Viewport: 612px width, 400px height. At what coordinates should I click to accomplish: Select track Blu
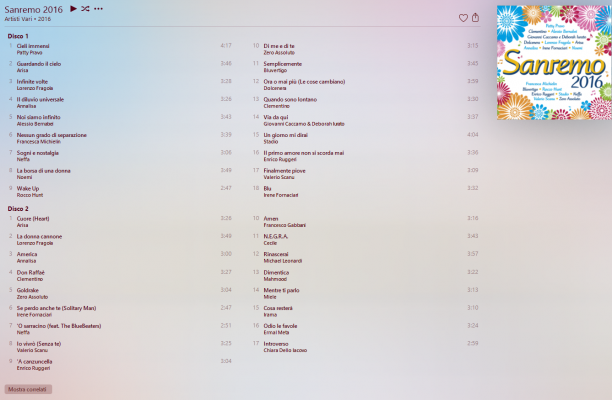coord(267,188)
